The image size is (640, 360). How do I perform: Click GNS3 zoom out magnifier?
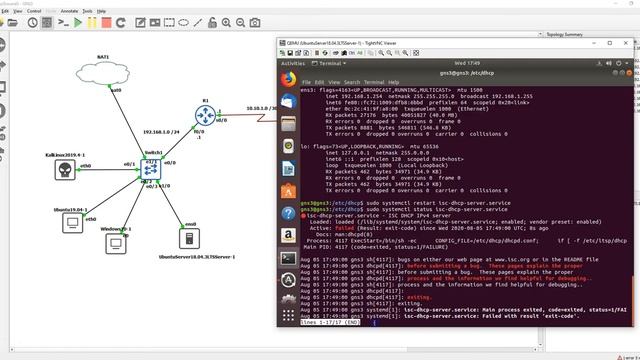click(x=240, y=22)
